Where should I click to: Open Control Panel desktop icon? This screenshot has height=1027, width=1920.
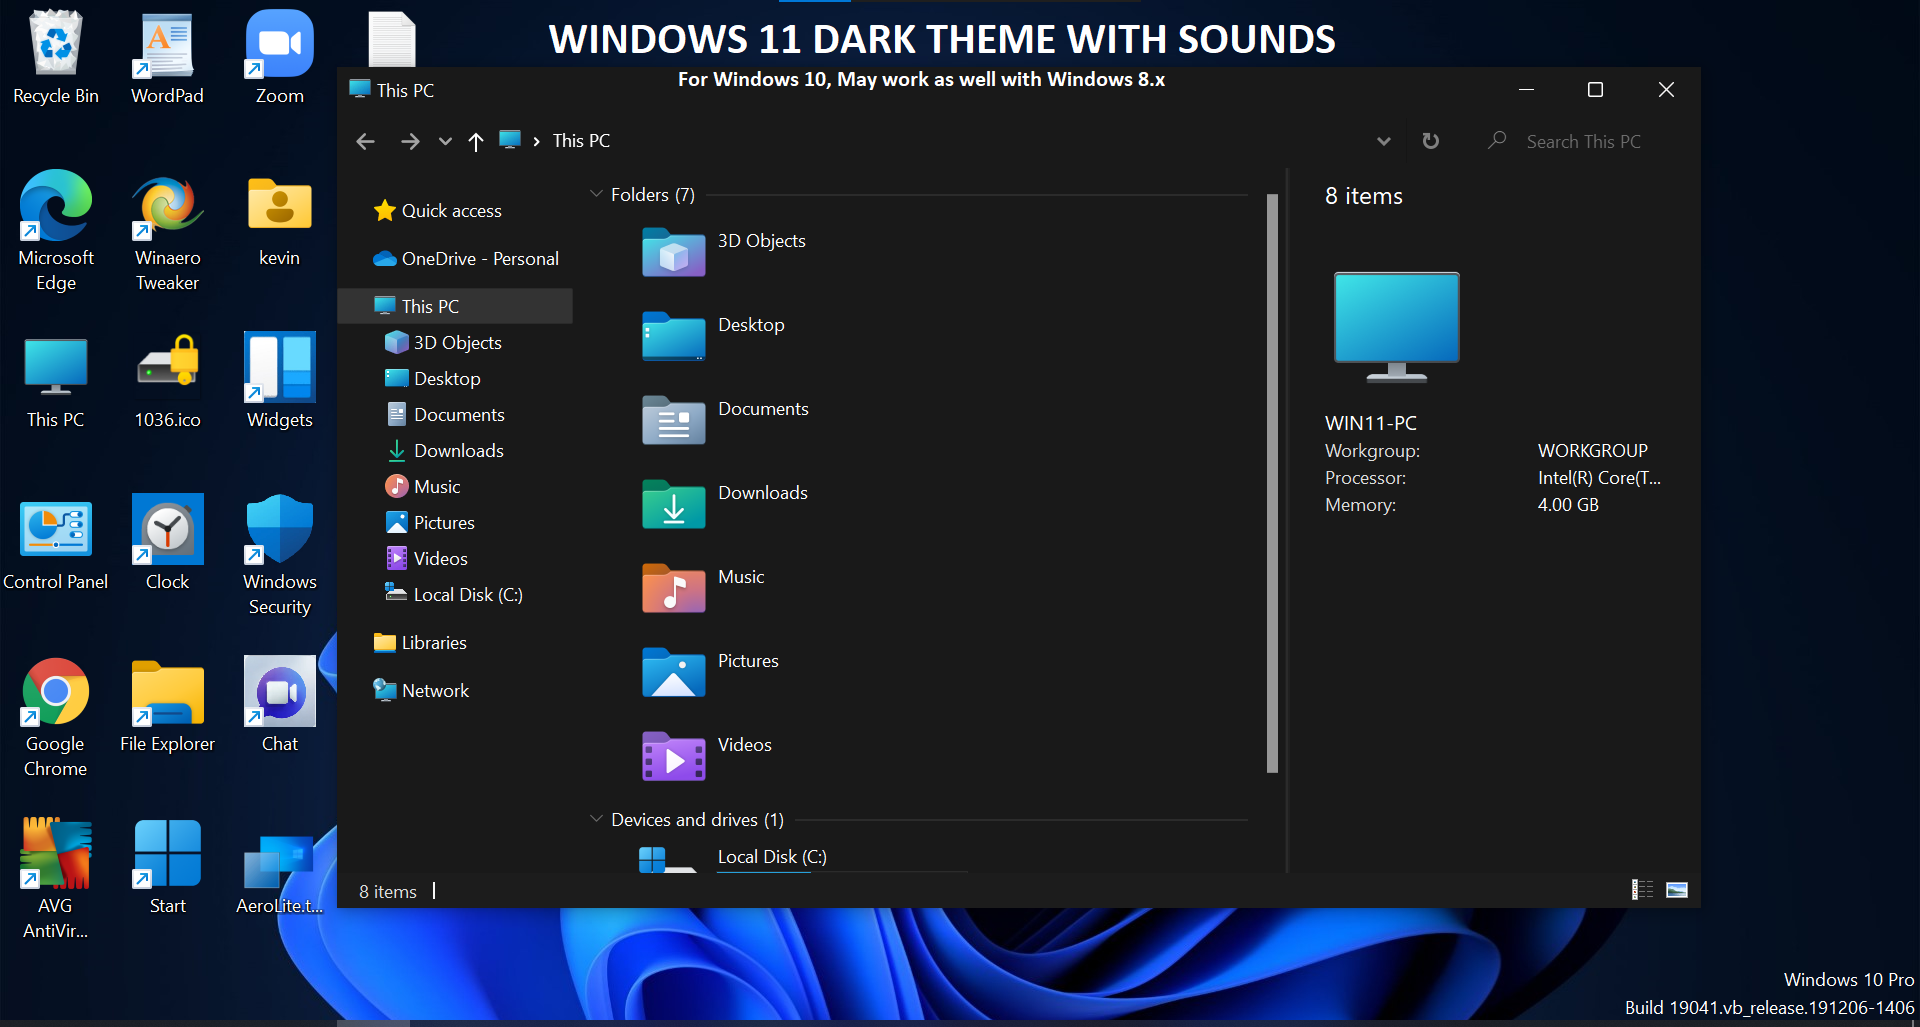tap(56, 544)
